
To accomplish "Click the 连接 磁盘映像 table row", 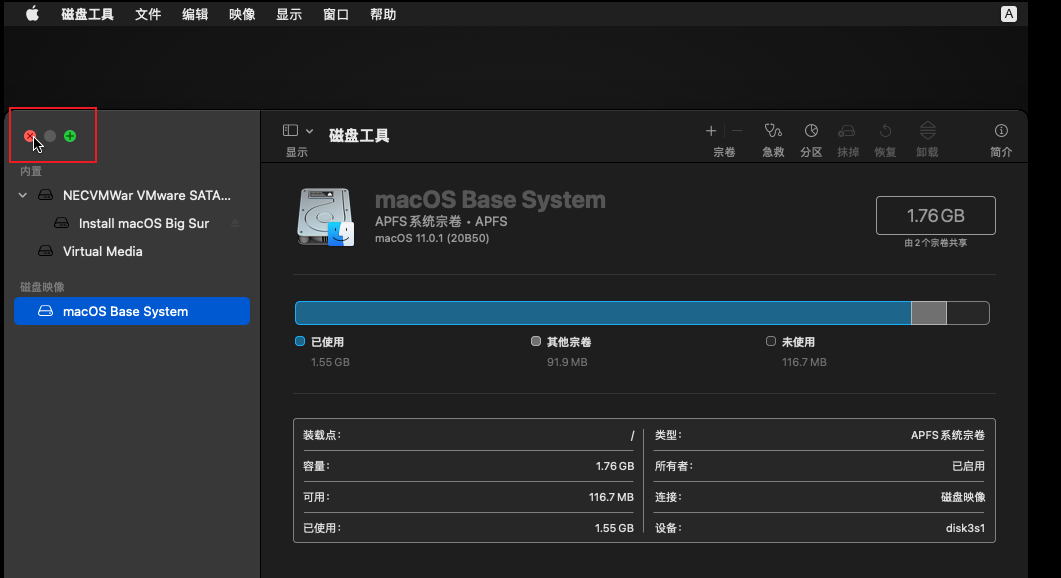I will 819,497.
